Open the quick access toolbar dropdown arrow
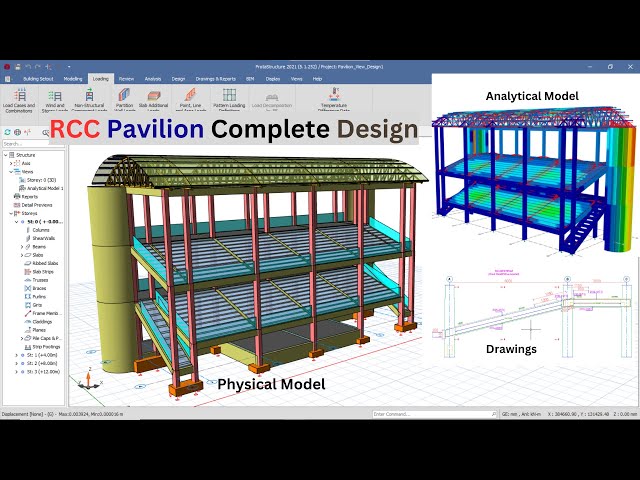Screen dimensions: 640x480 click(x=69, y=67)
